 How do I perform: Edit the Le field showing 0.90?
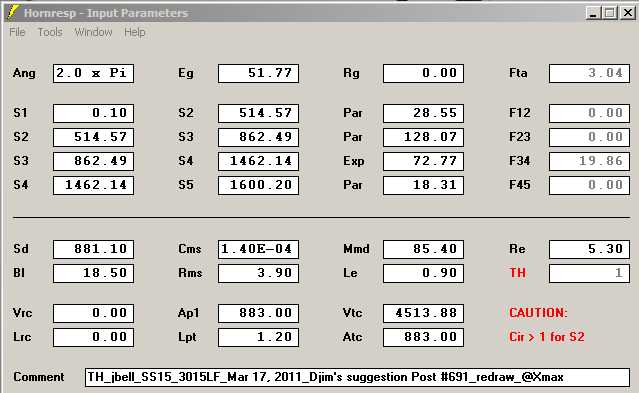[423, 273]
